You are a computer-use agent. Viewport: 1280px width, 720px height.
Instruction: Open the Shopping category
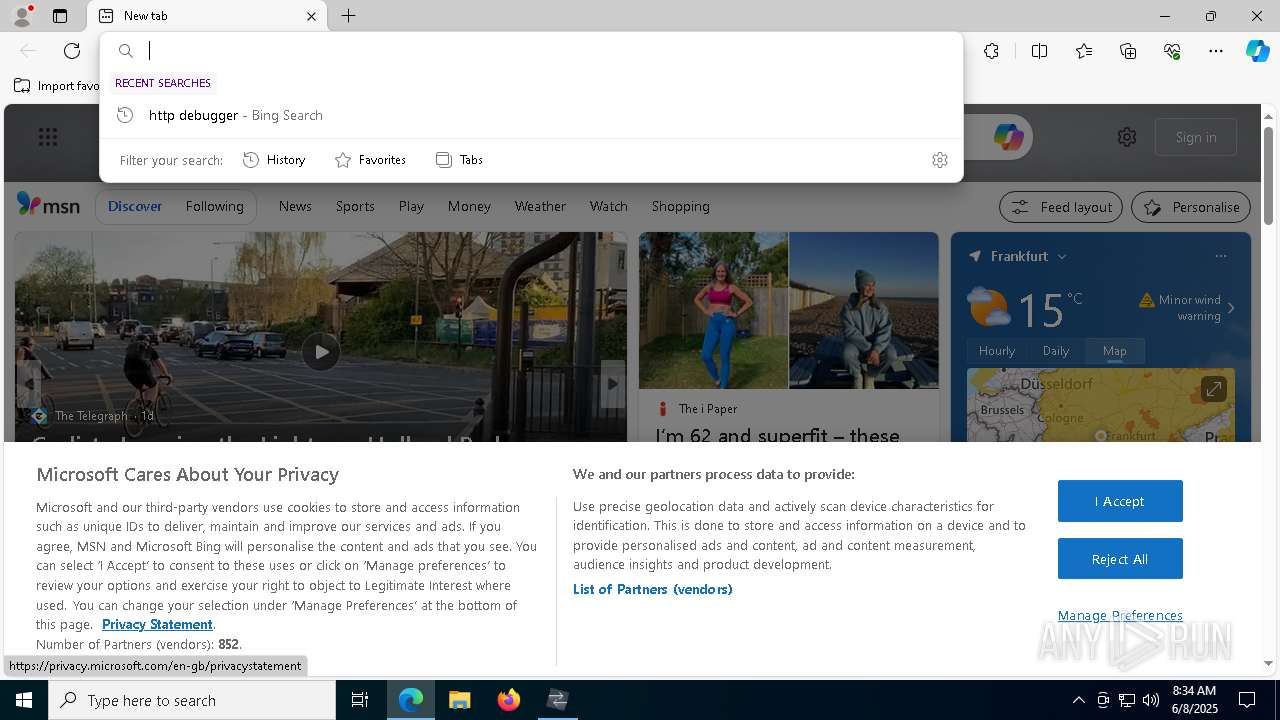(x=680, y=206)
